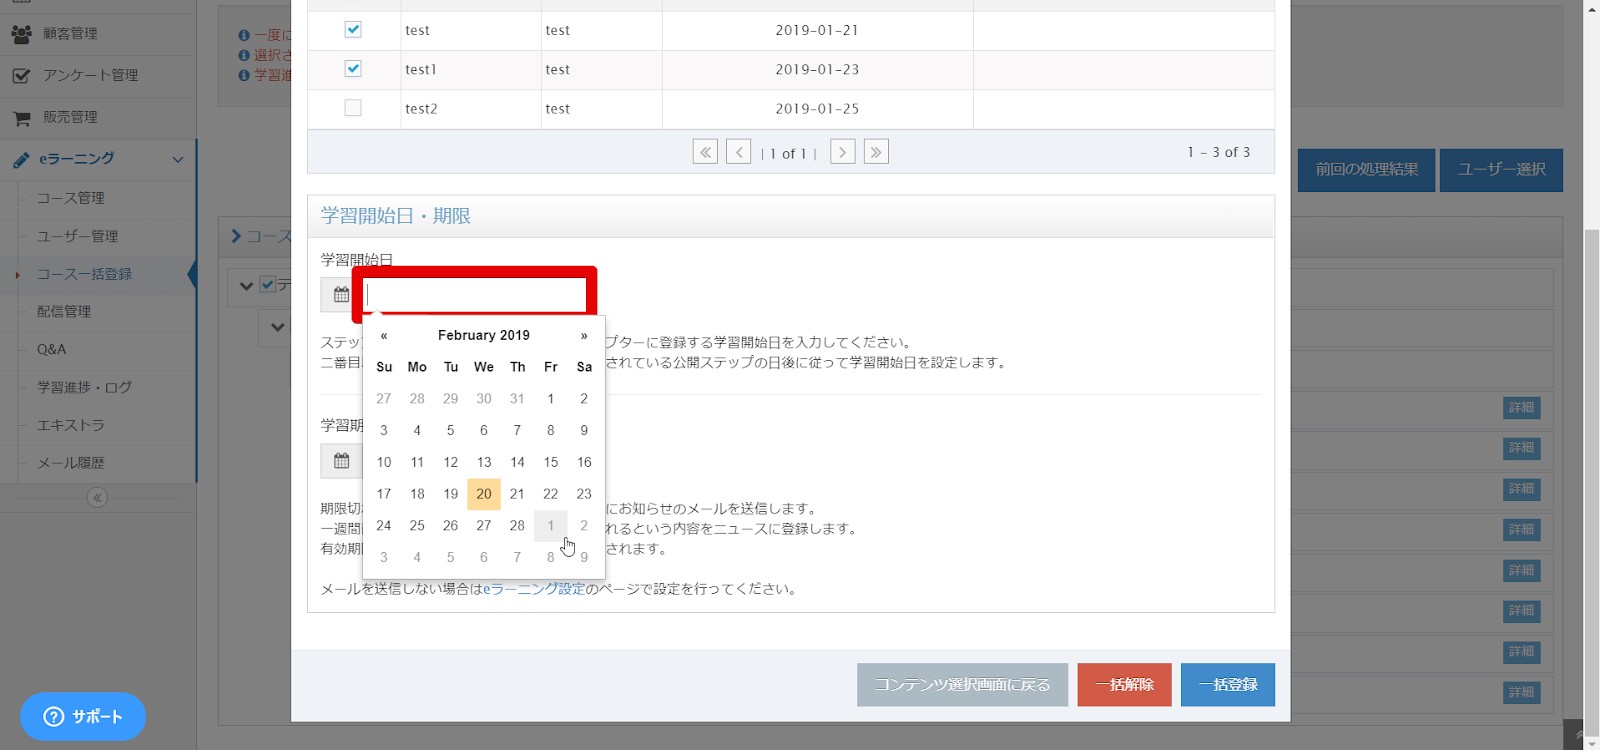Image resolution: width=1600 pixels, height=750 pixels.
Task: Open コース管理 in sidebar
Action: tap(71, 198)
